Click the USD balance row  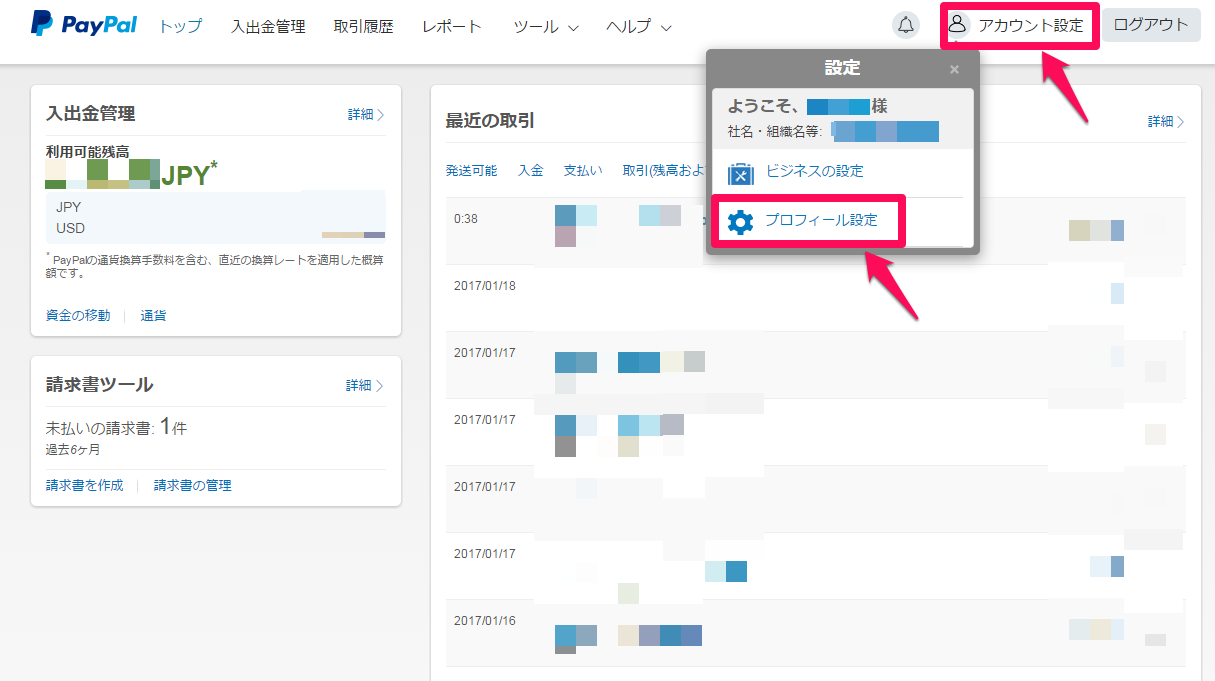[216, 228]
